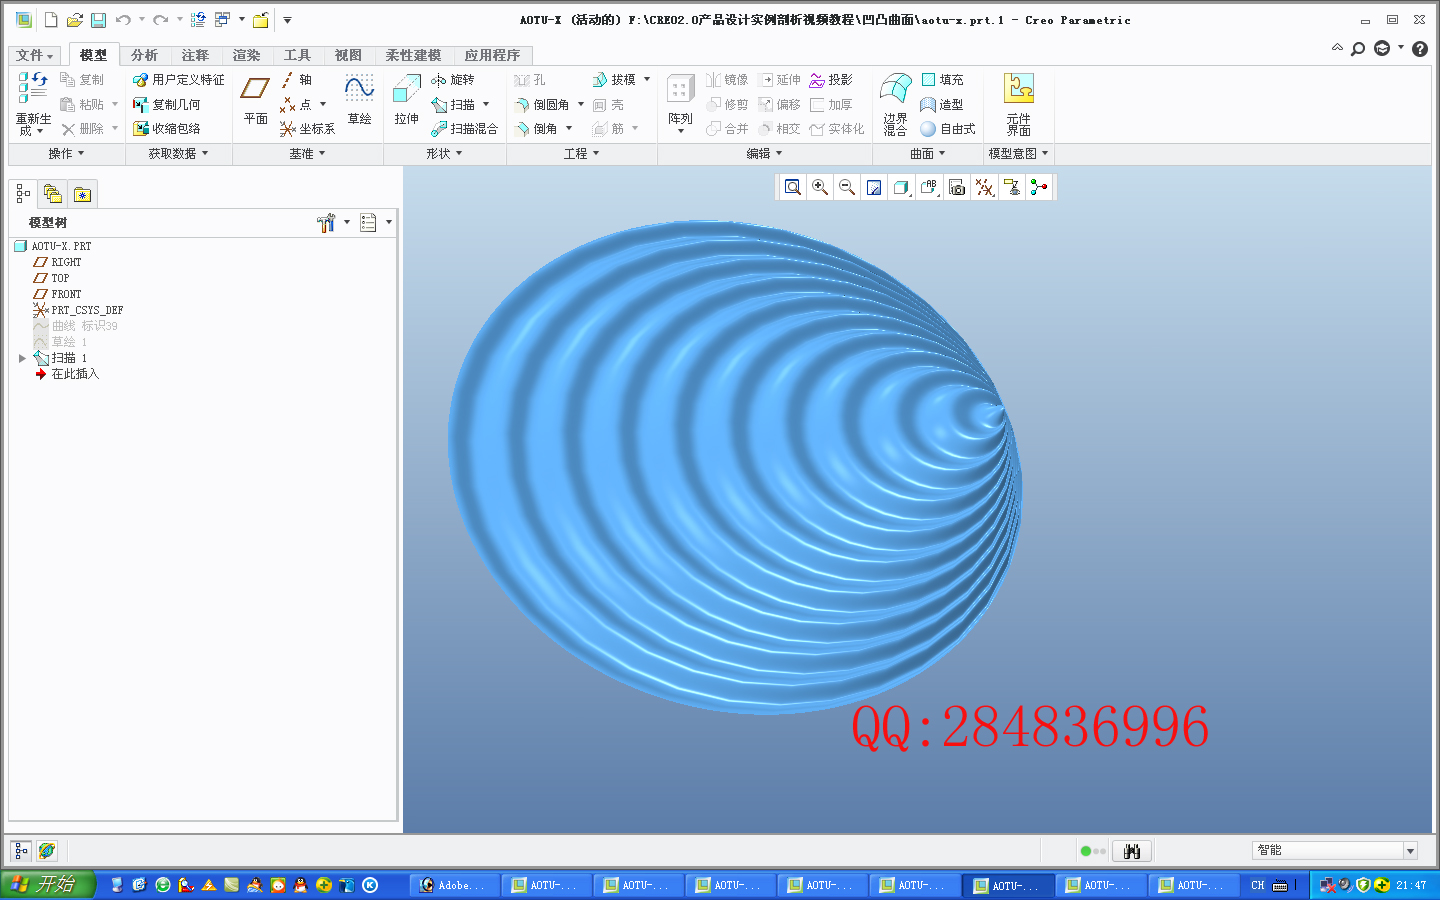The width and height of the screenshot is (1440, 900).
Task: Click the Repaint icon in graphics toolbar
Action: click(x=874, y=187)
